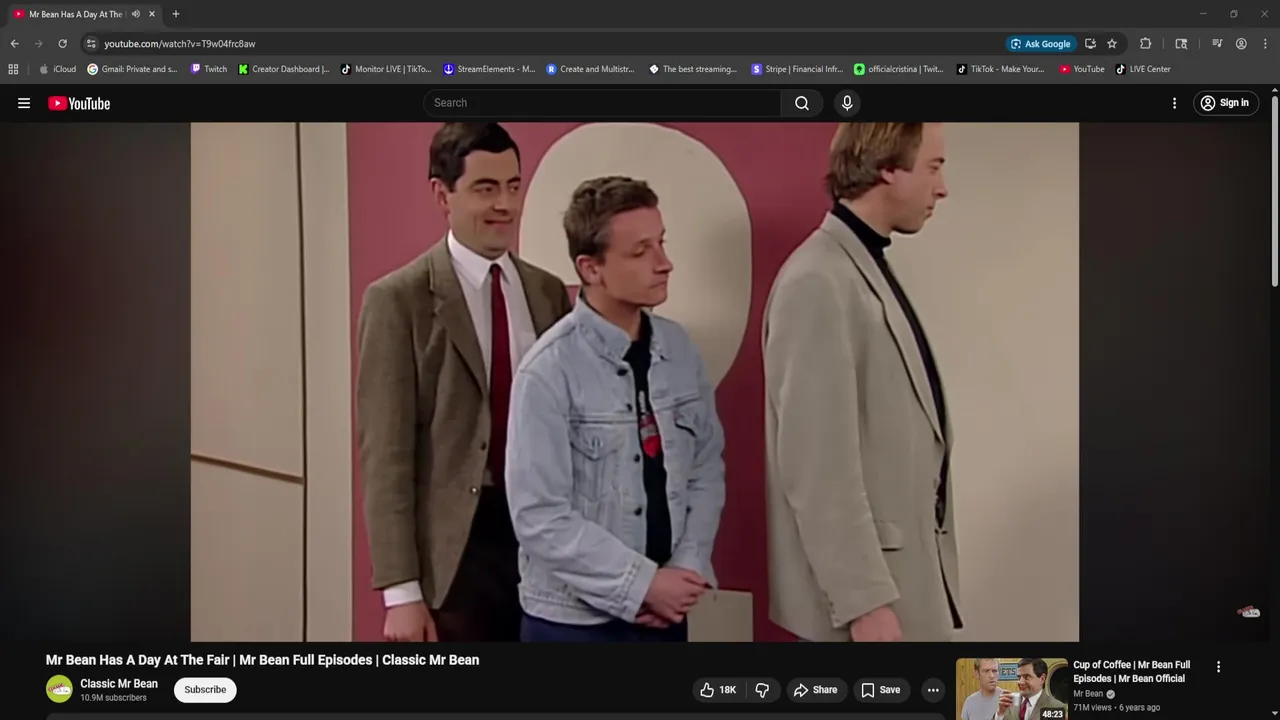This screenshot has width=1280, height=720.
Task: Subscribe to Classic Mr Bean
Action: (x=205, y=690)
